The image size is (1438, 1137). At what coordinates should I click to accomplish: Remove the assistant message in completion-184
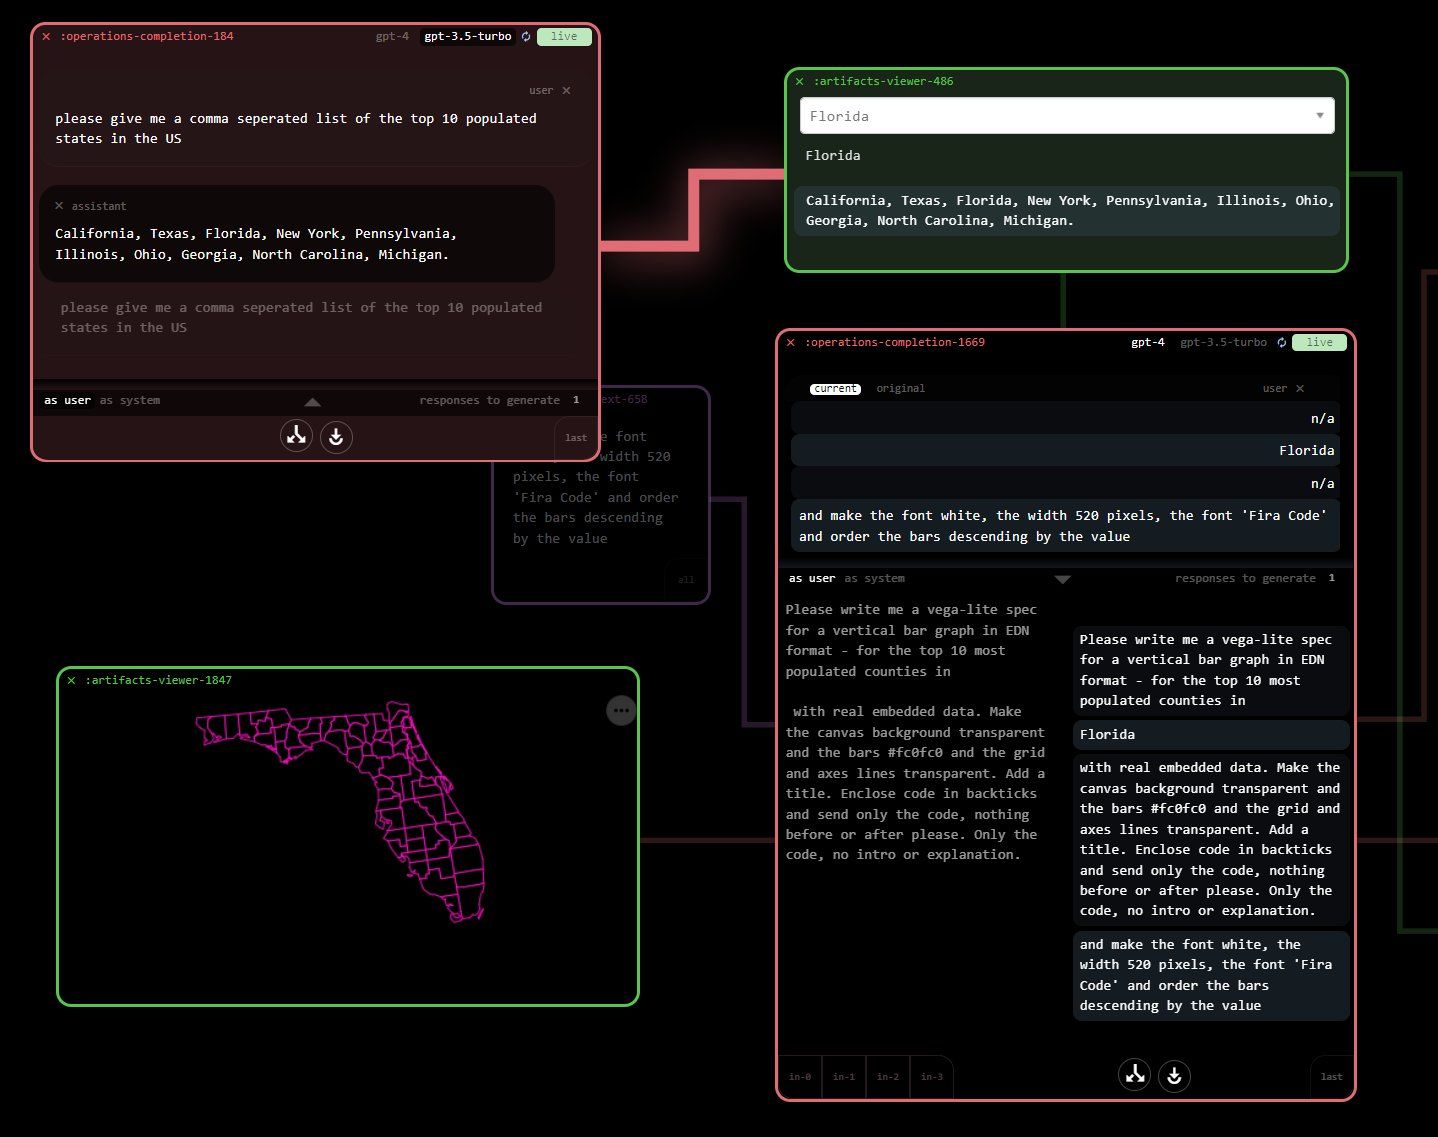click(59, 206)
